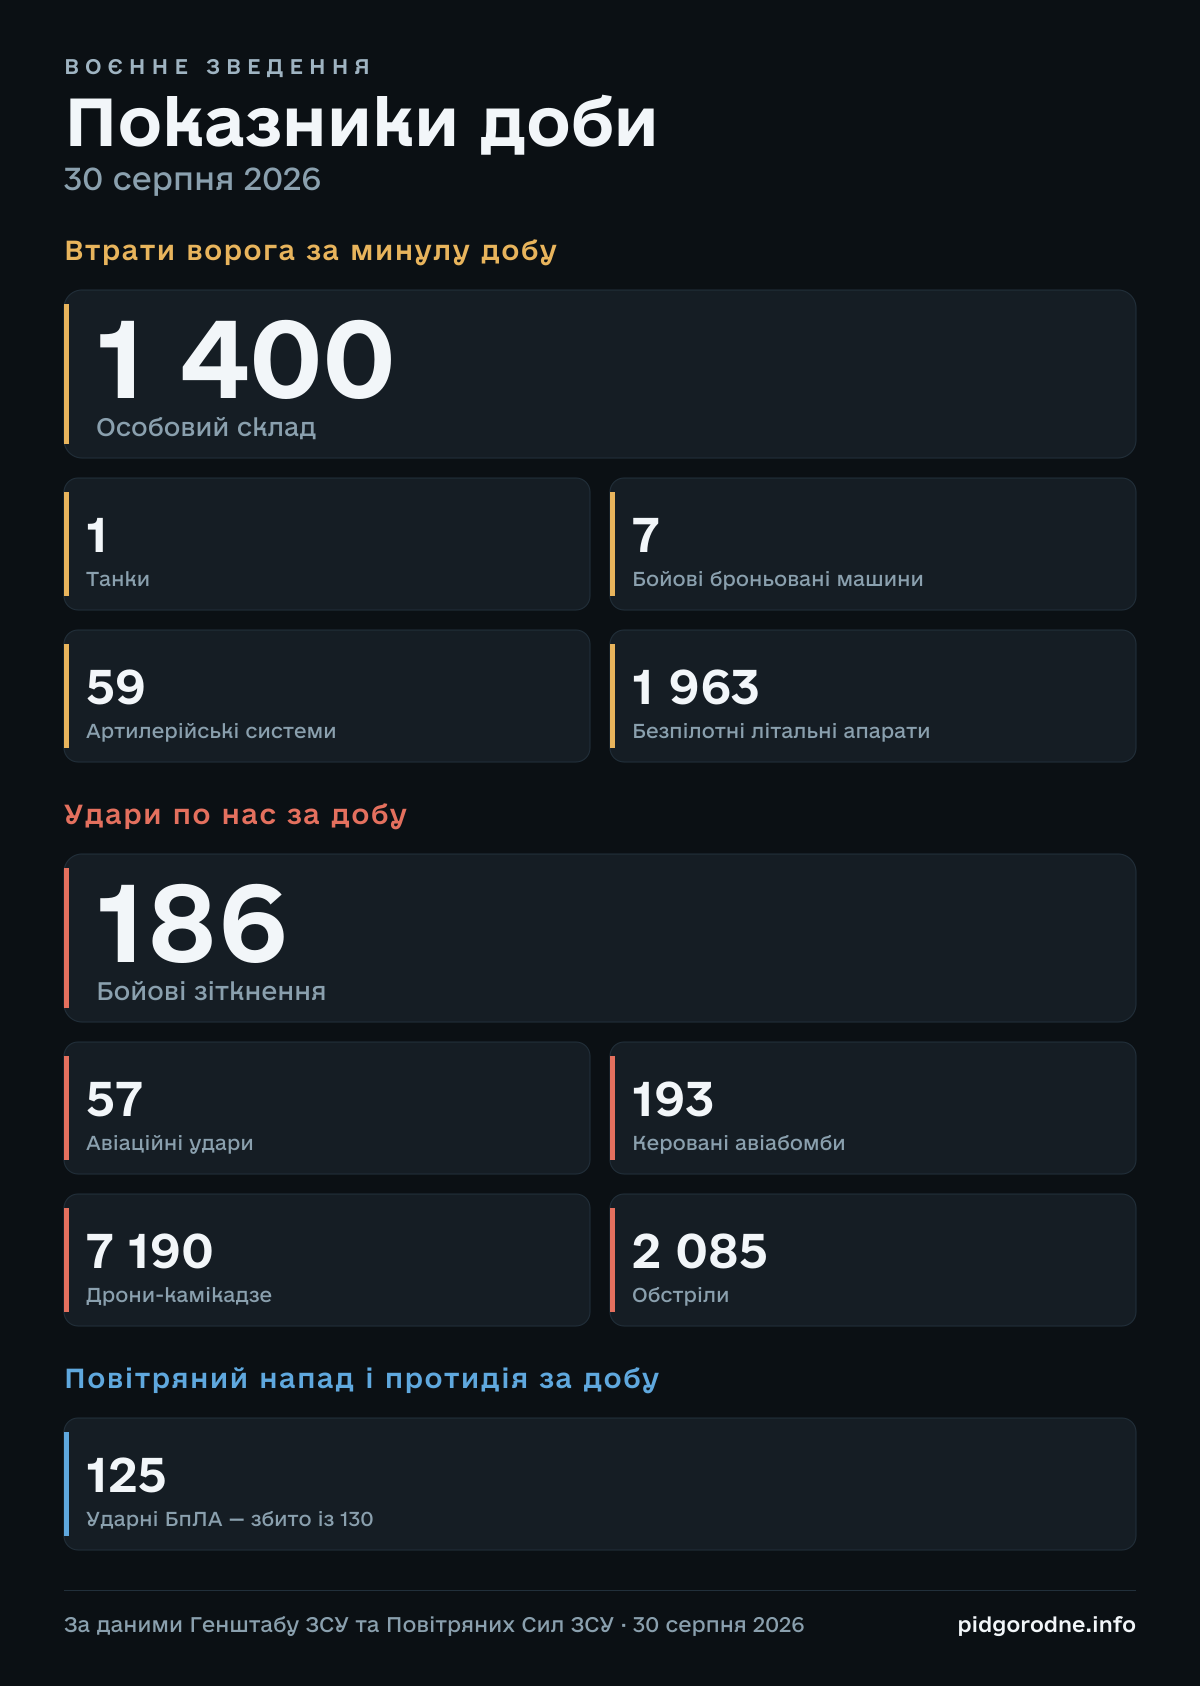Select the 'Артилерійські системи' 59 card
The width and height of the screenshot is (1200, 1686).
click(x=327, y=696)
